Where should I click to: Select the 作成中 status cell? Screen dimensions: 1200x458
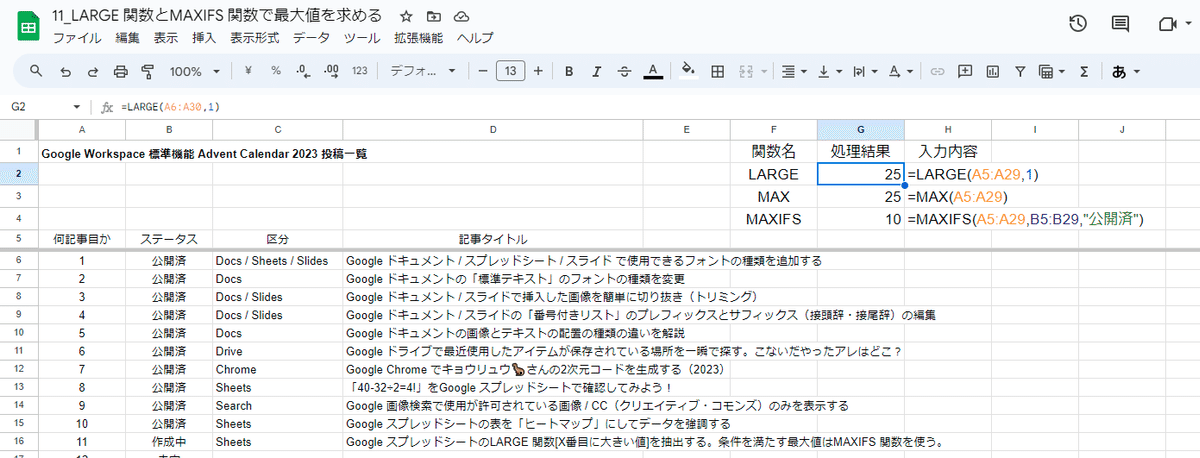(169, 440)
